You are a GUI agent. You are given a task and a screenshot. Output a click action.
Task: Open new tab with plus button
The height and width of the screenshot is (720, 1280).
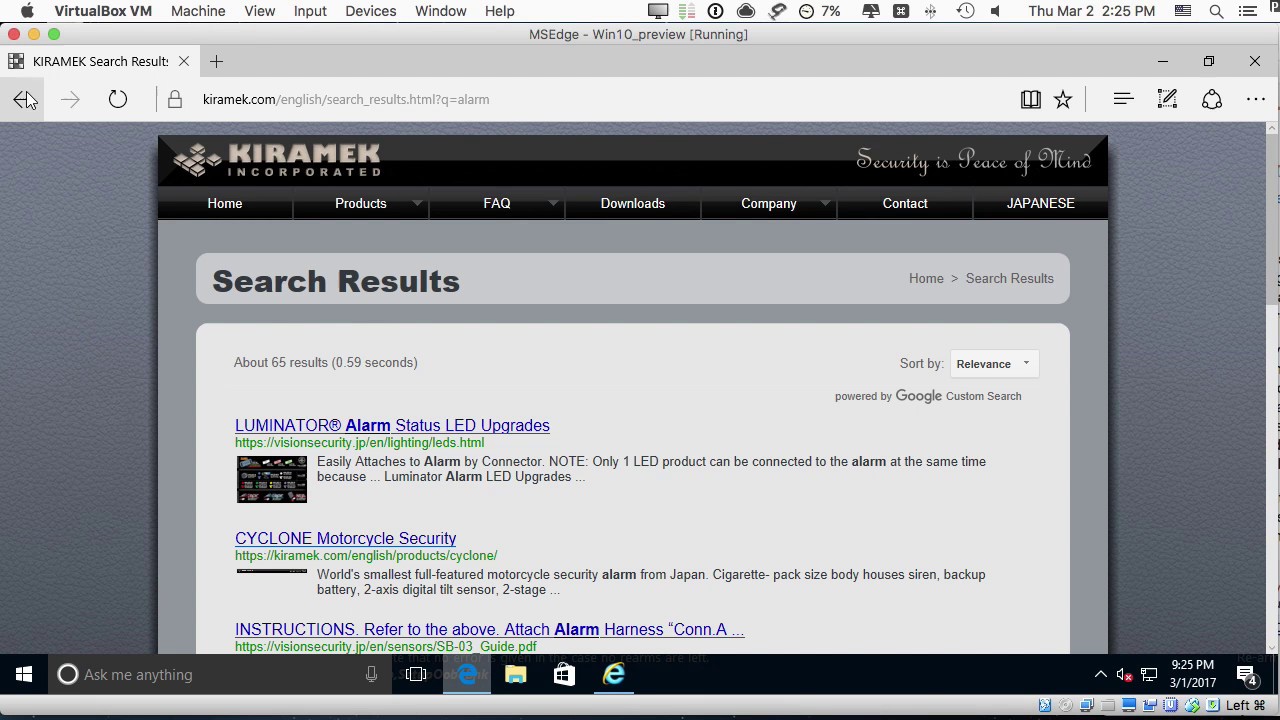[x=216, y=61]
